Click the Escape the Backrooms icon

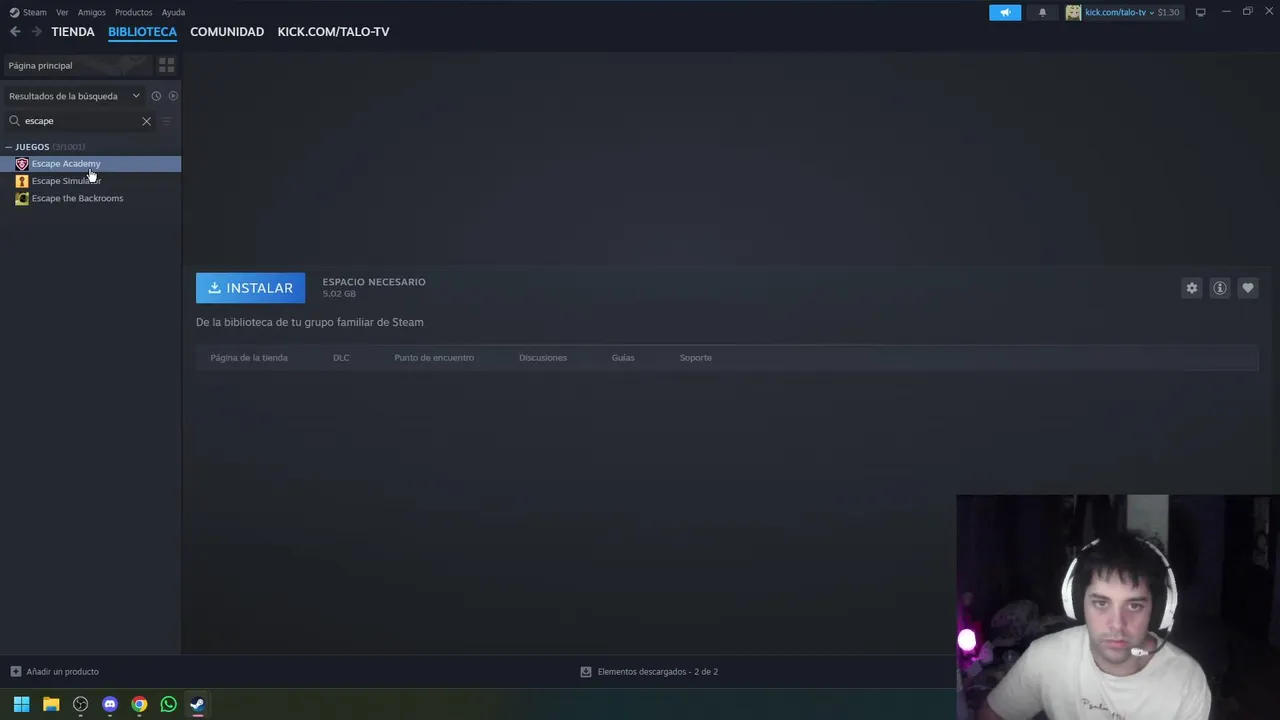(x=22, y=198)
